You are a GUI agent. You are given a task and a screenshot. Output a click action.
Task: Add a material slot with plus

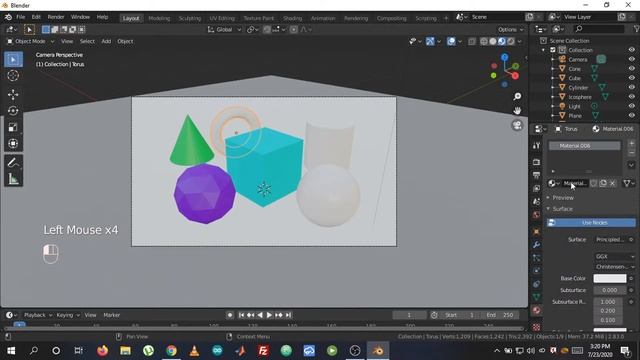point(631,143)
